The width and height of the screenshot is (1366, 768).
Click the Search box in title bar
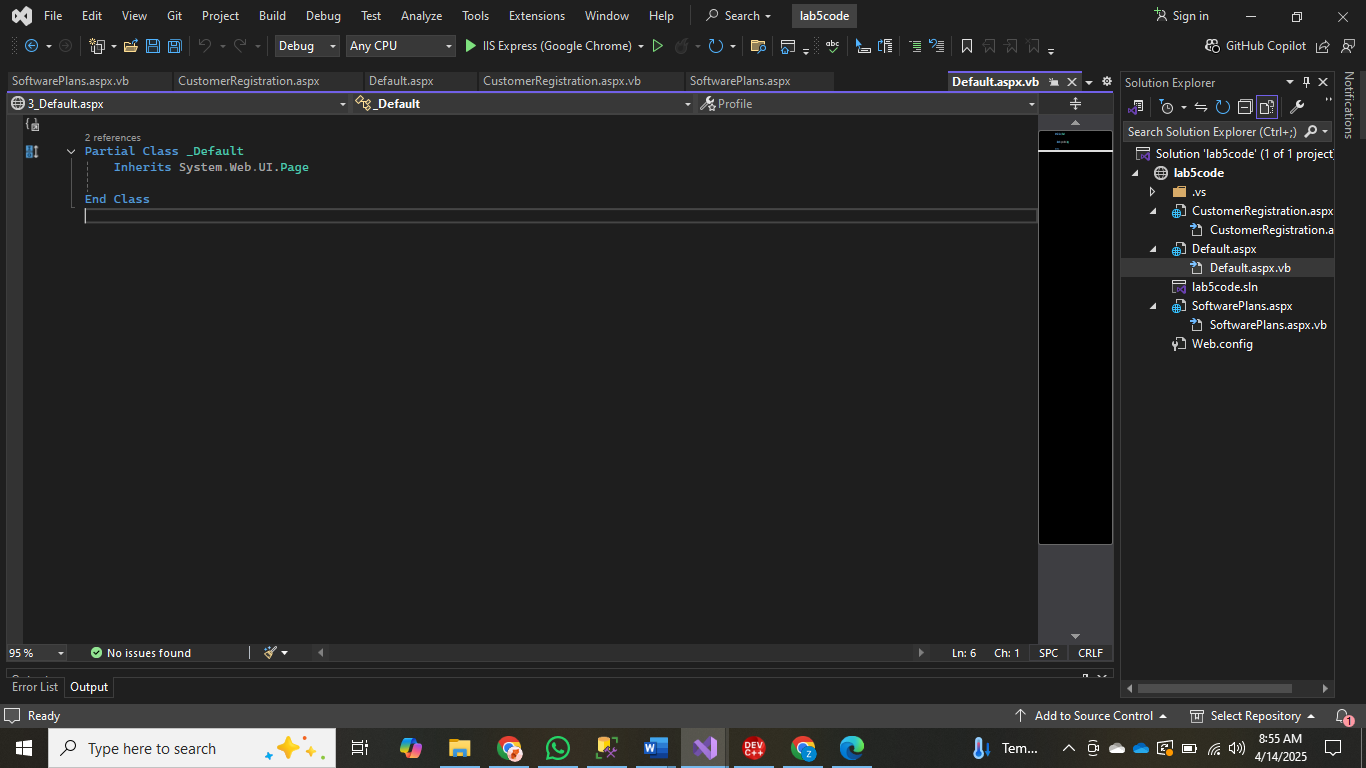(740, 16)
